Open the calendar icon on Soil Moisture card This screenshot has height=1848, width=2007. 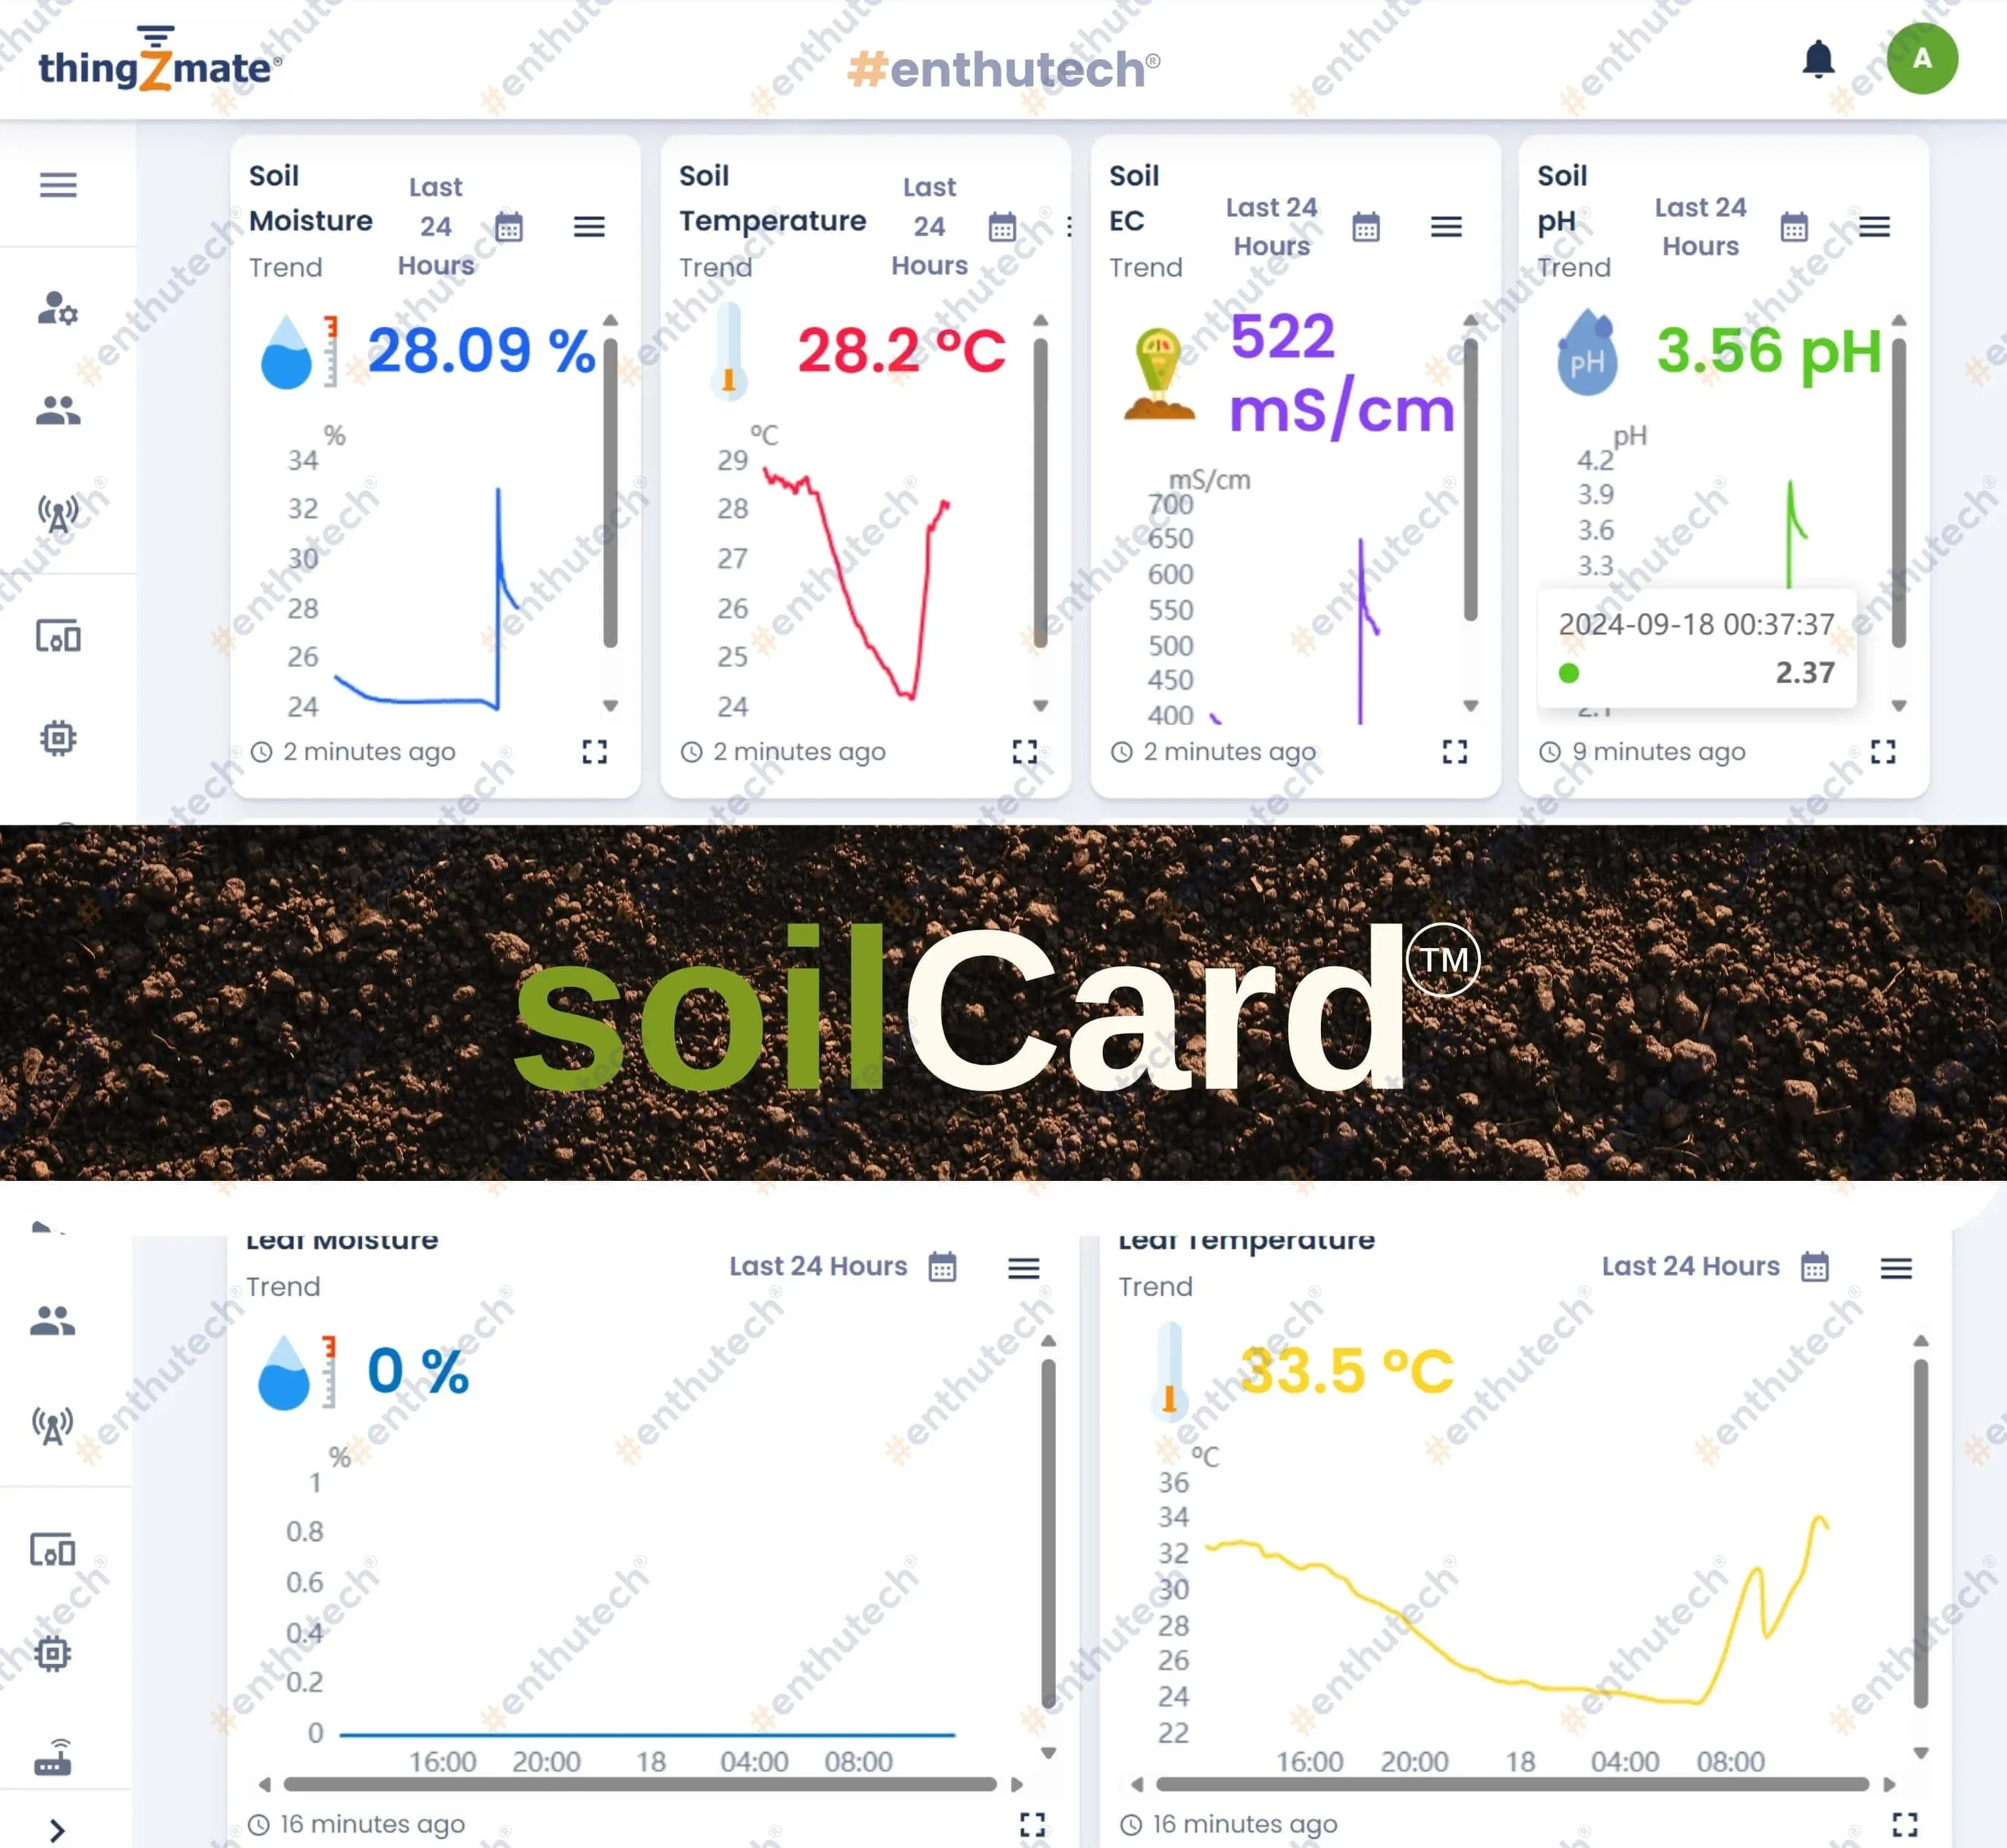point(509,227)
